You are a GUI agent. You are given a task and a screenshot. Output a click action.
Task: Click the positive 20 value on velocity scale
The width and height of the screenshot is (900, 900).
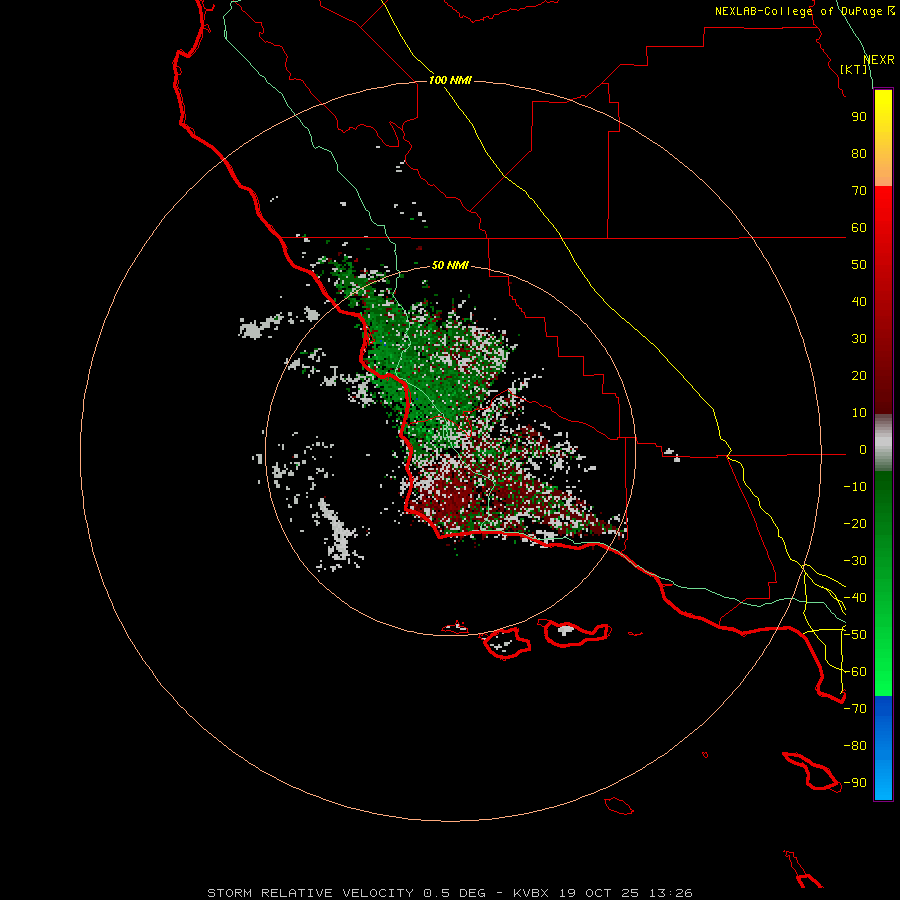click(859, 376)
